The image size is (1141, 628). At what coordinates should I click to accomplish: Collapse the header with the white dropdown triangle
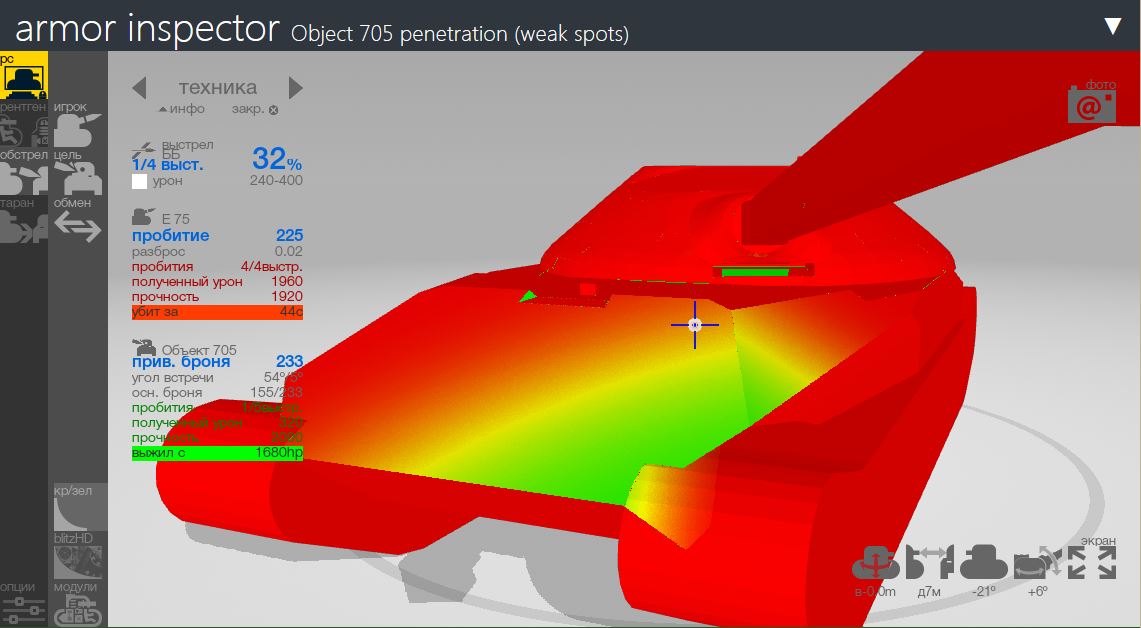1113,26
